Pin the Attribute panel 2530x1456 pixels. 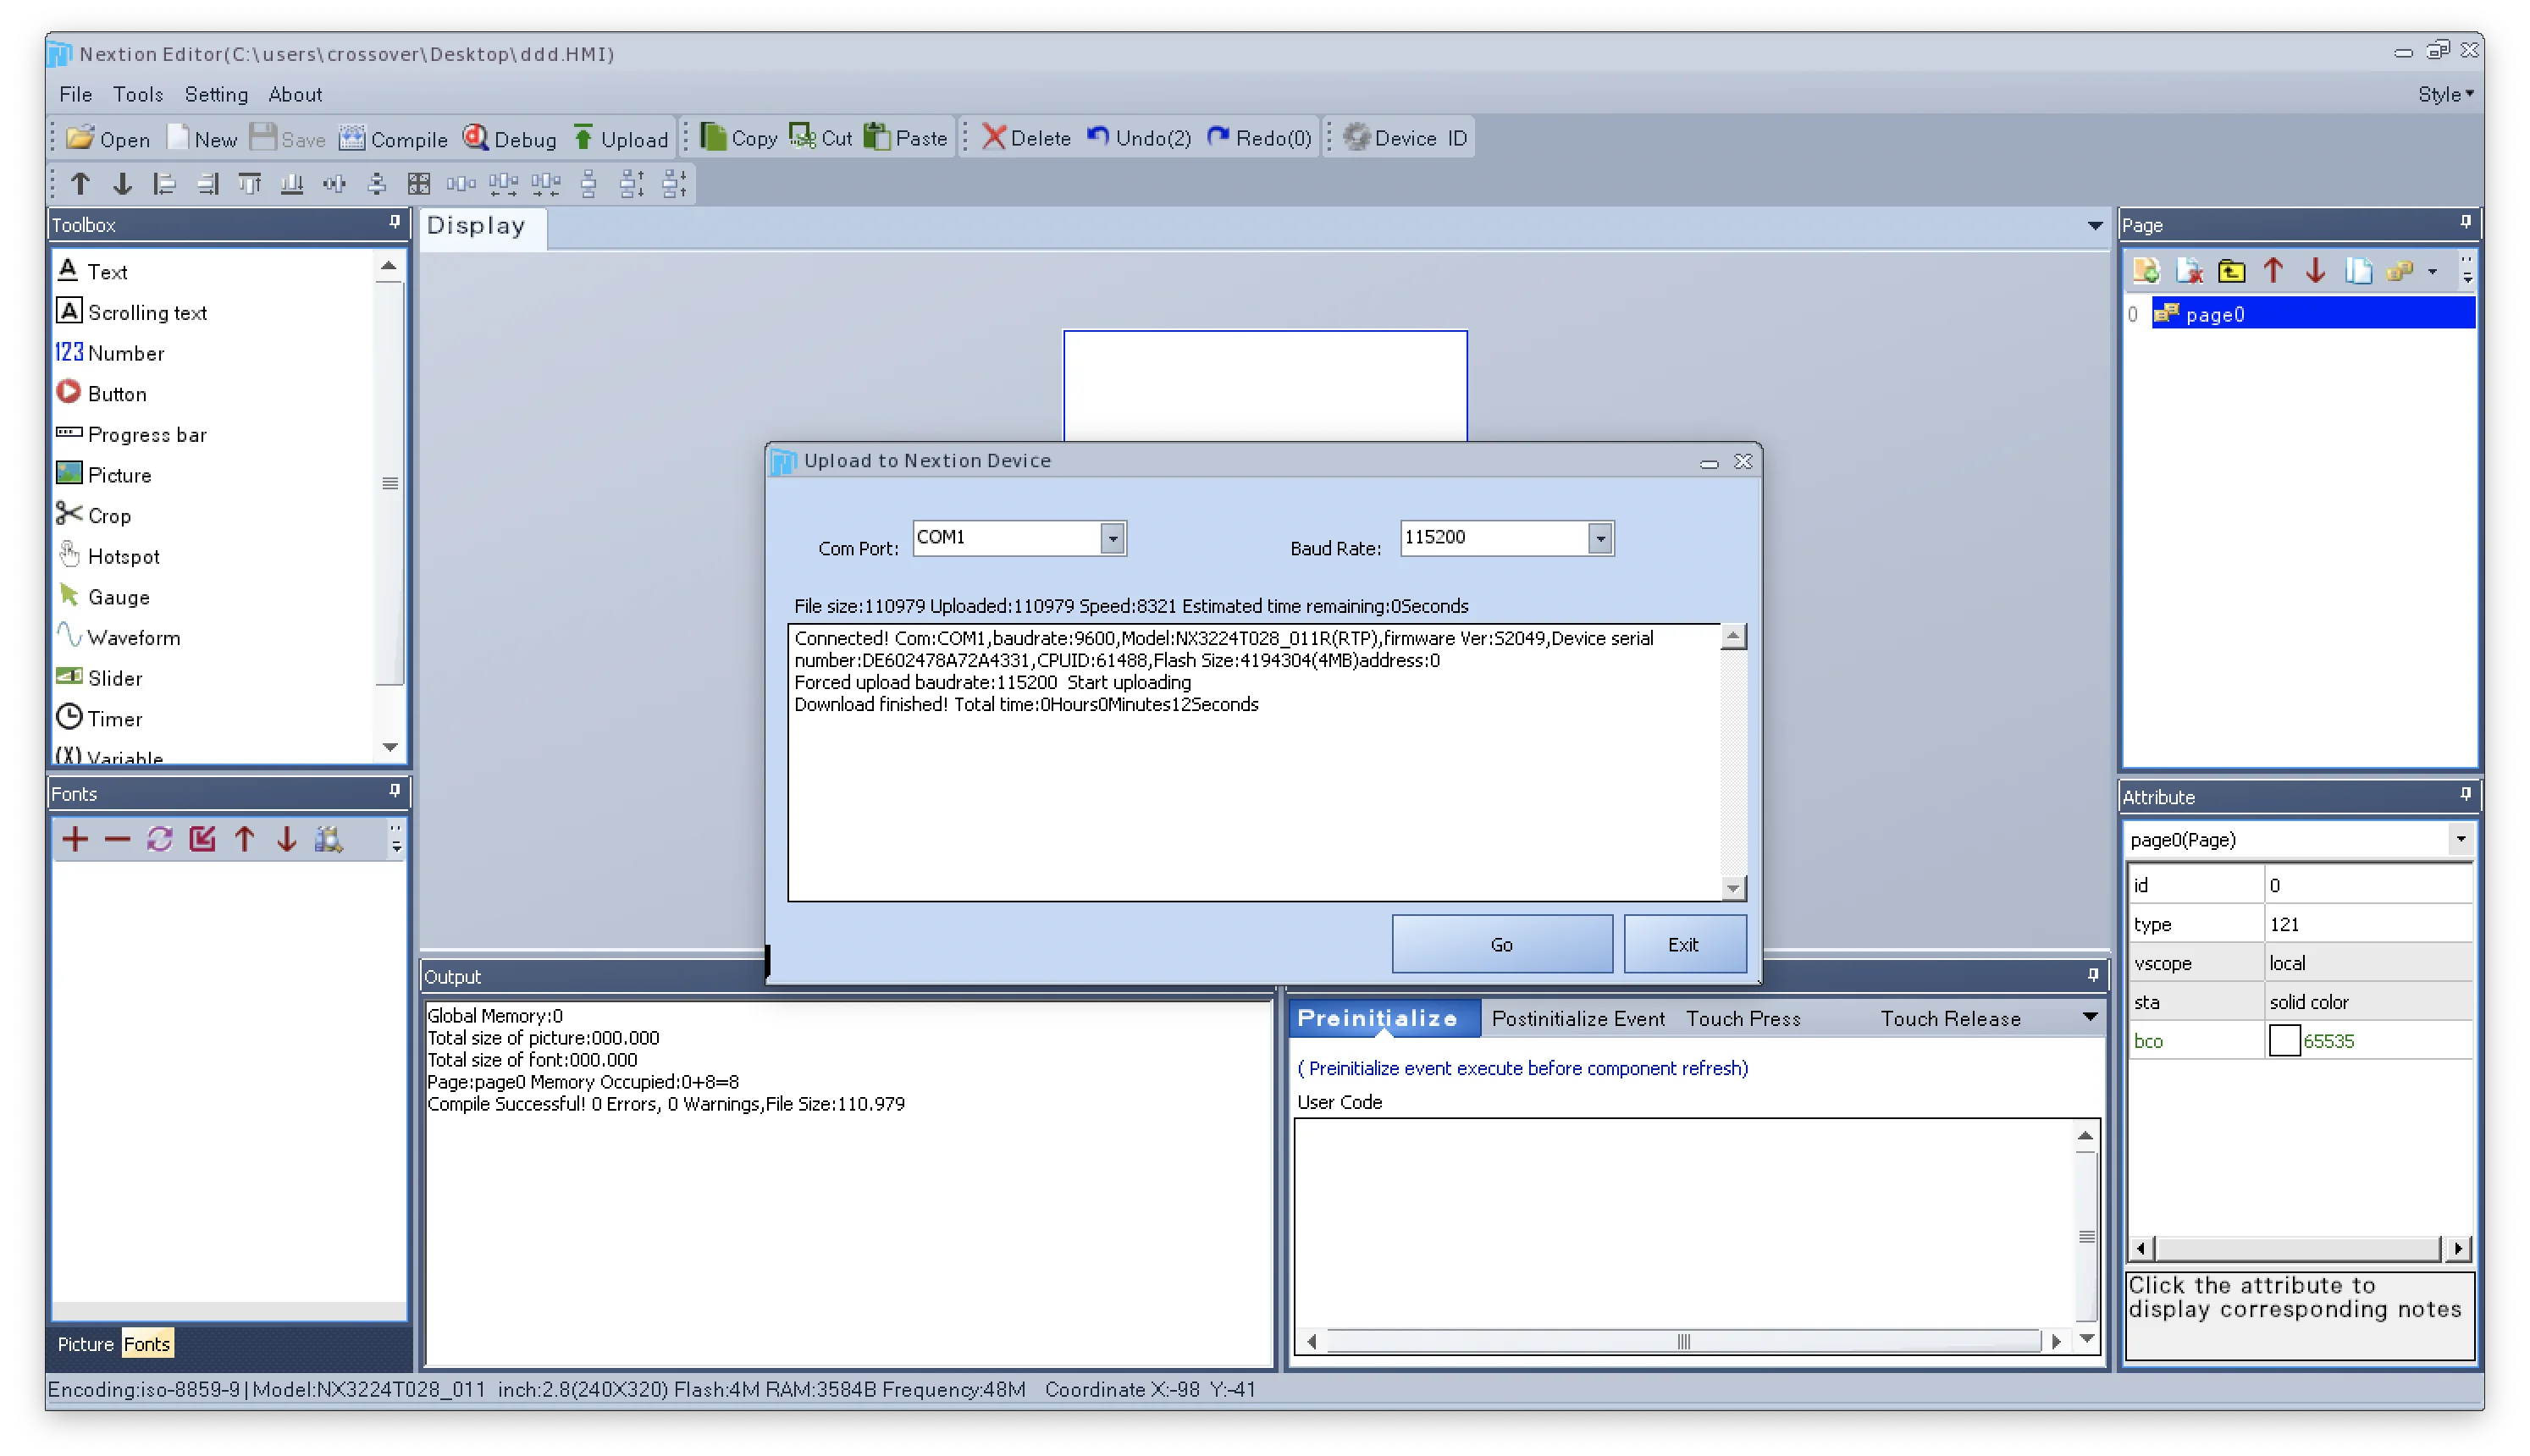coord(2465,794)
